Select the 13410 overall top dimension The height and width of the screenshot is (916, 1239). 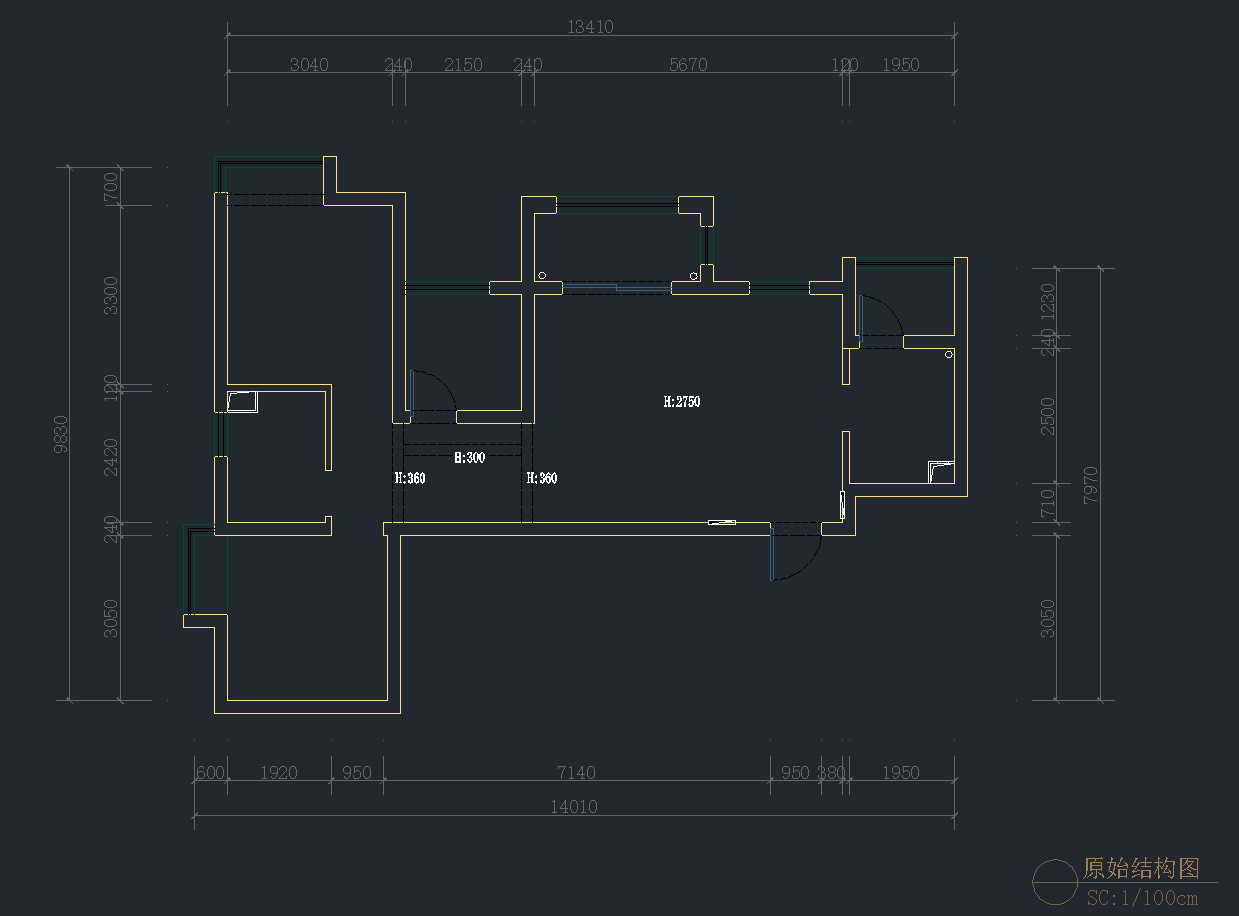click(x=590, y=27)
